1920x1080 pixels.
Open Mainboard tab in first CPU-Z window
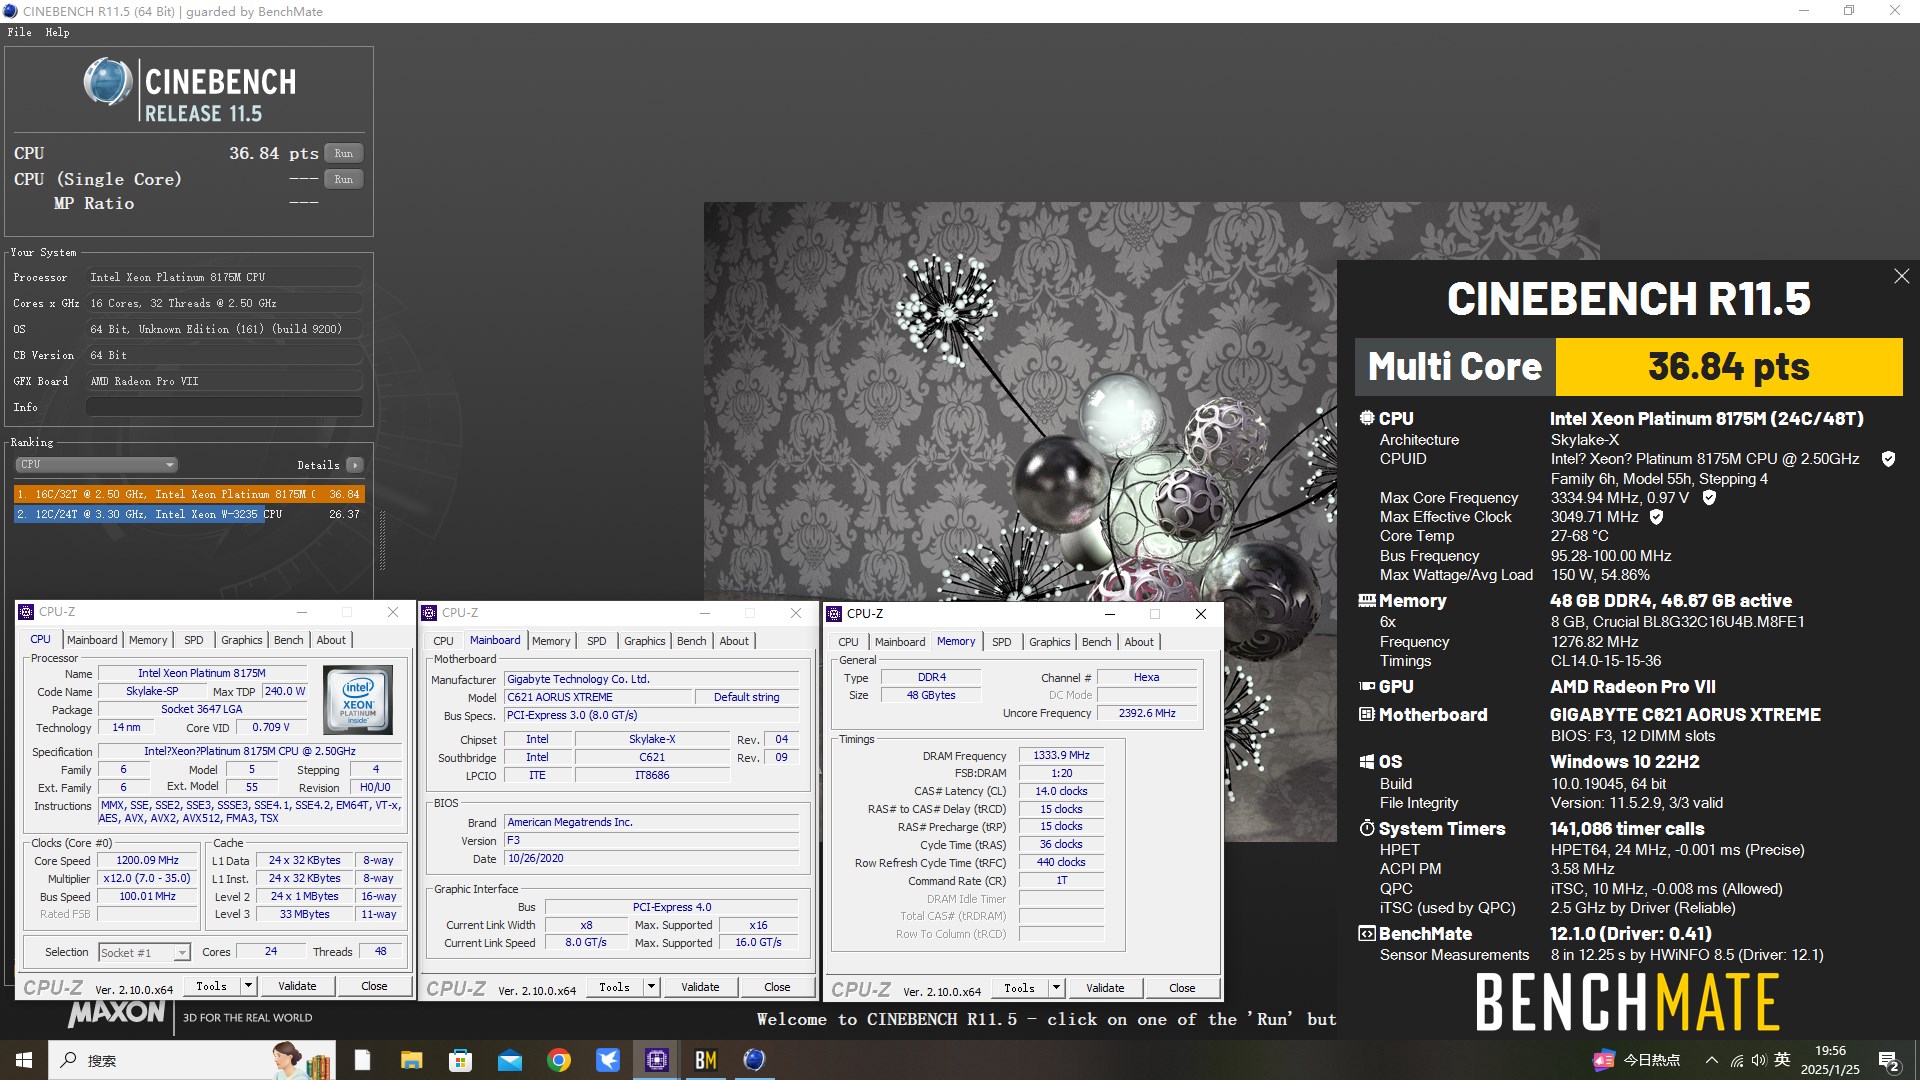click(x=92, y=640)
